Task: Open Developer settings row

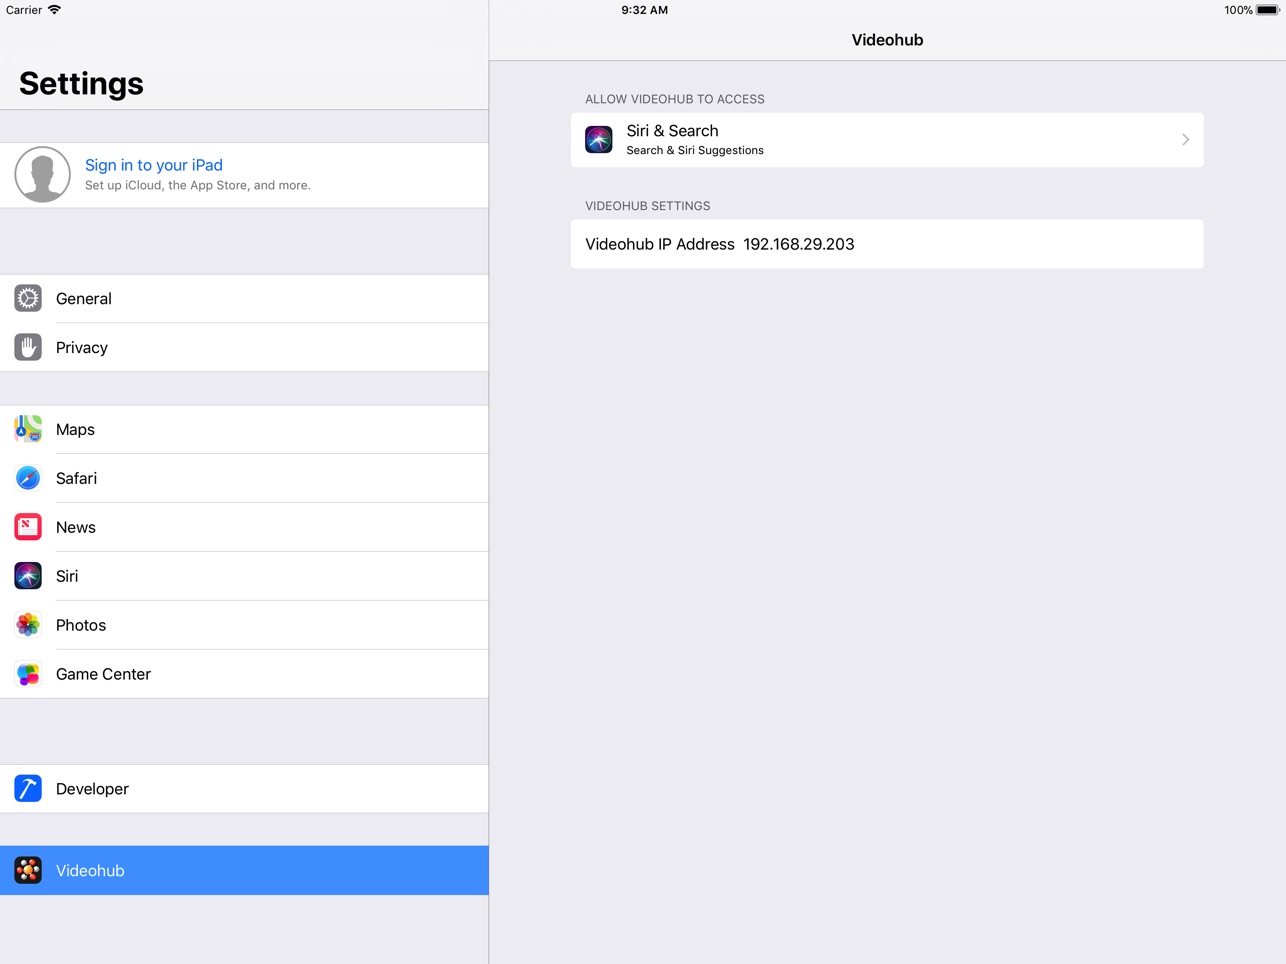Action: (244, 789)
